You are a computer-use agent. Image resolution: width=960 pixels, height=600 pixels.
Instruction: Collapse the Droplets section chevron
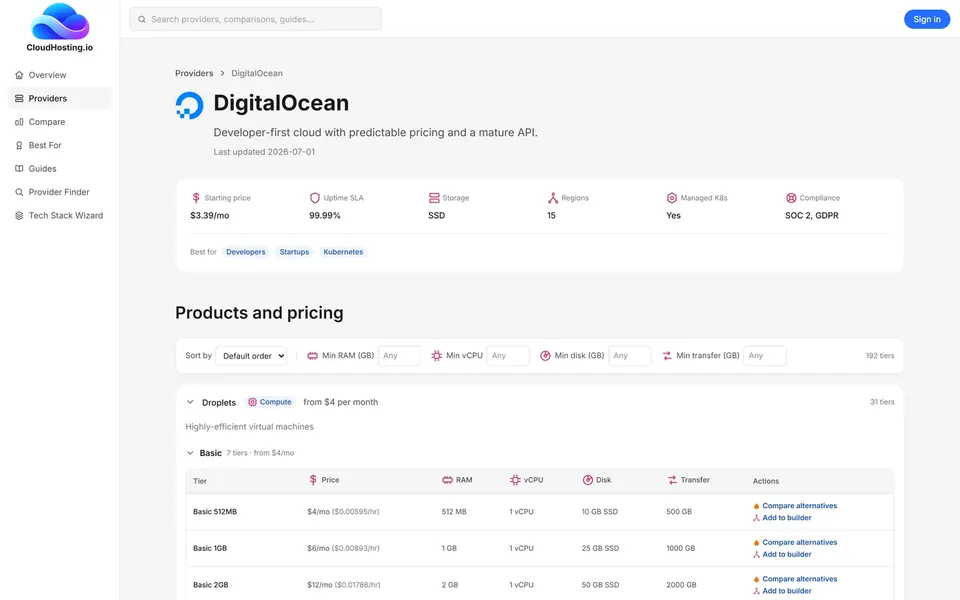[190, 402]
